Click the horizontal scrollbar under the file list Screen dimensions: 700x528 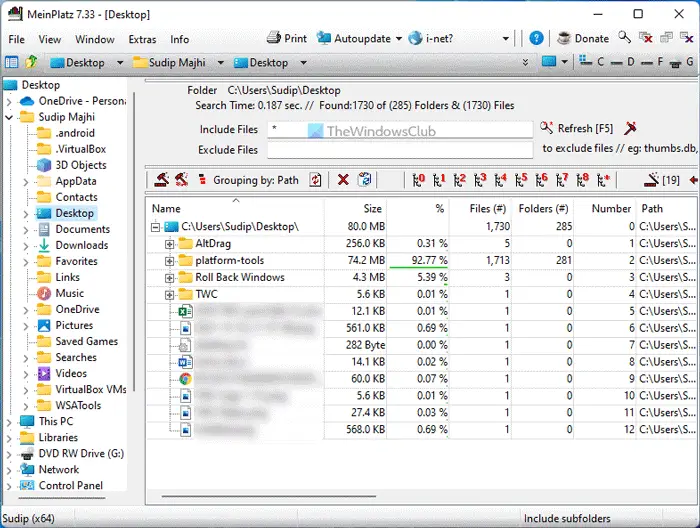coord(269,496)
